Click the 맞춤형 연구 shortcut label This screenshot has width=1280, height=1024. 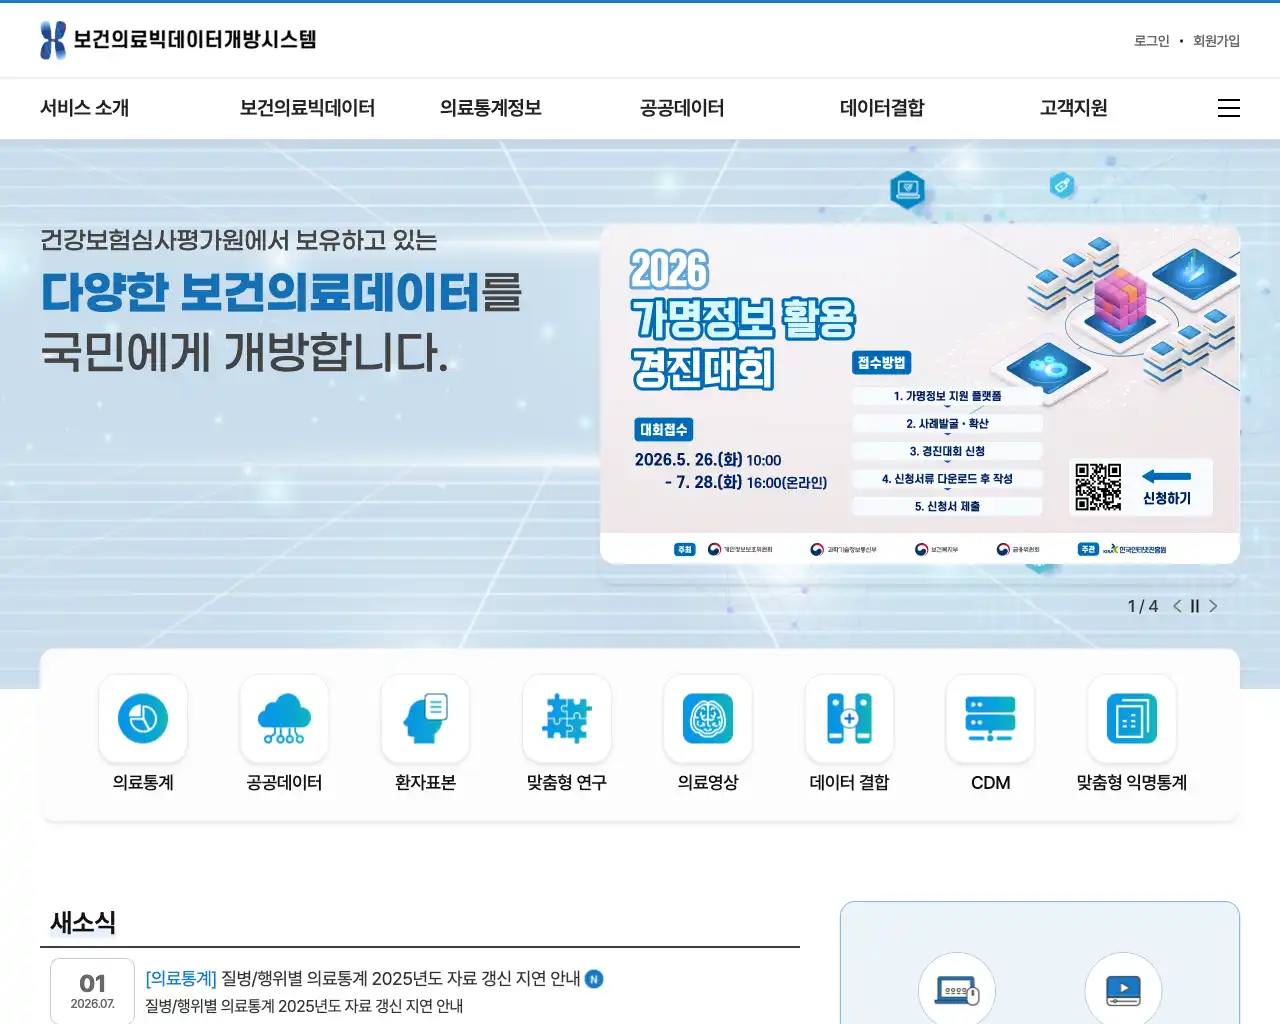click(x=567, y=783)
